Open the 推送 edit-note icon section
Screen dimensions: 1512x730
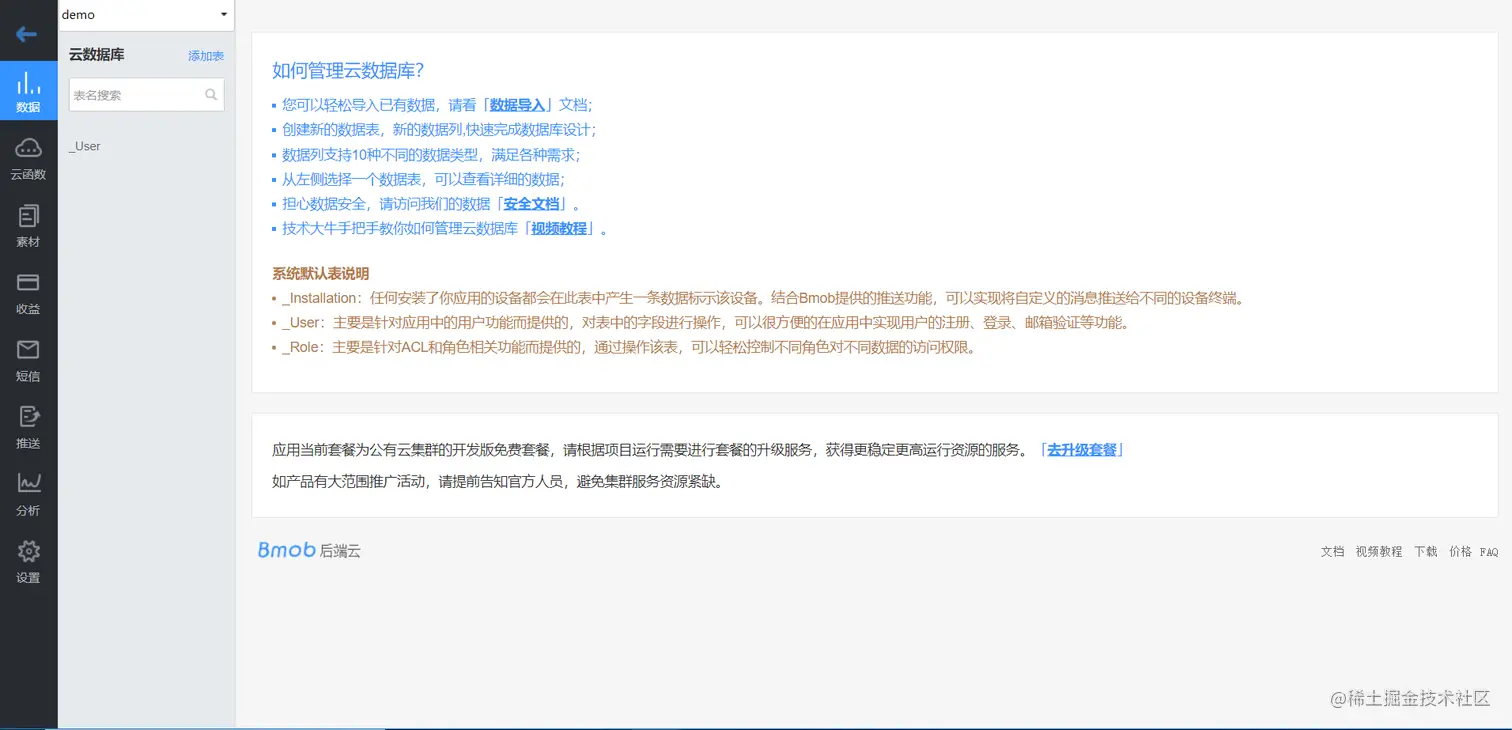(x=28, y=428)
